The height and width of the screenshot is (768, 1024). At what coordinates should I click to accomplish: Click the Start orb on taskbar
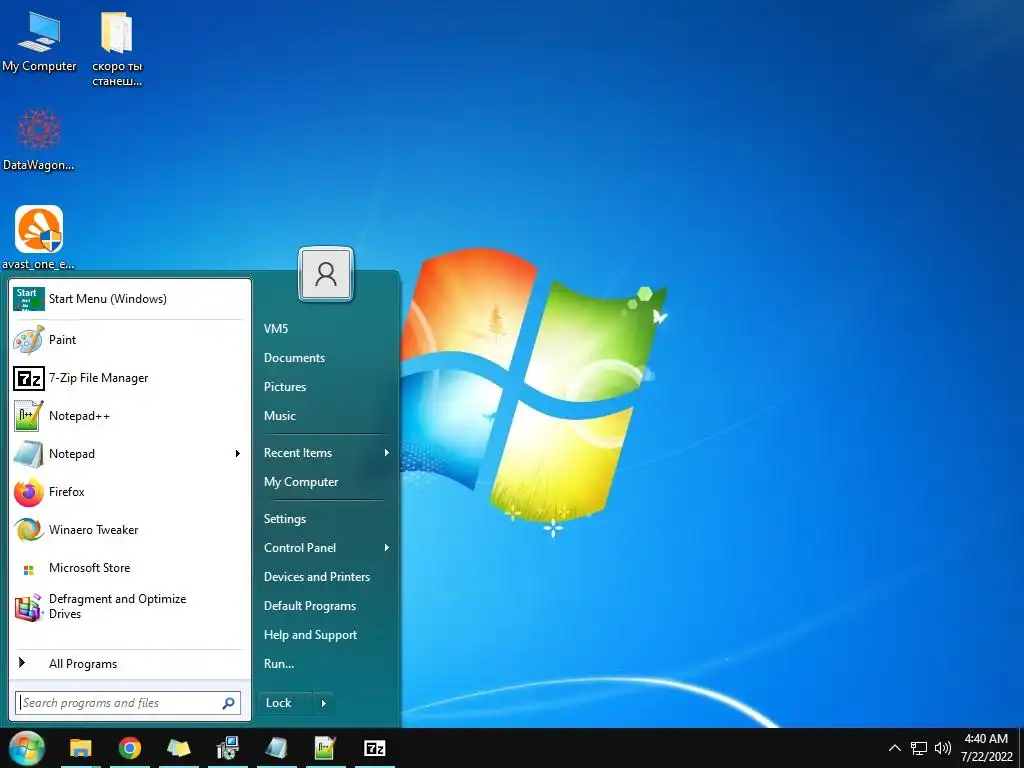click(27, 748)
